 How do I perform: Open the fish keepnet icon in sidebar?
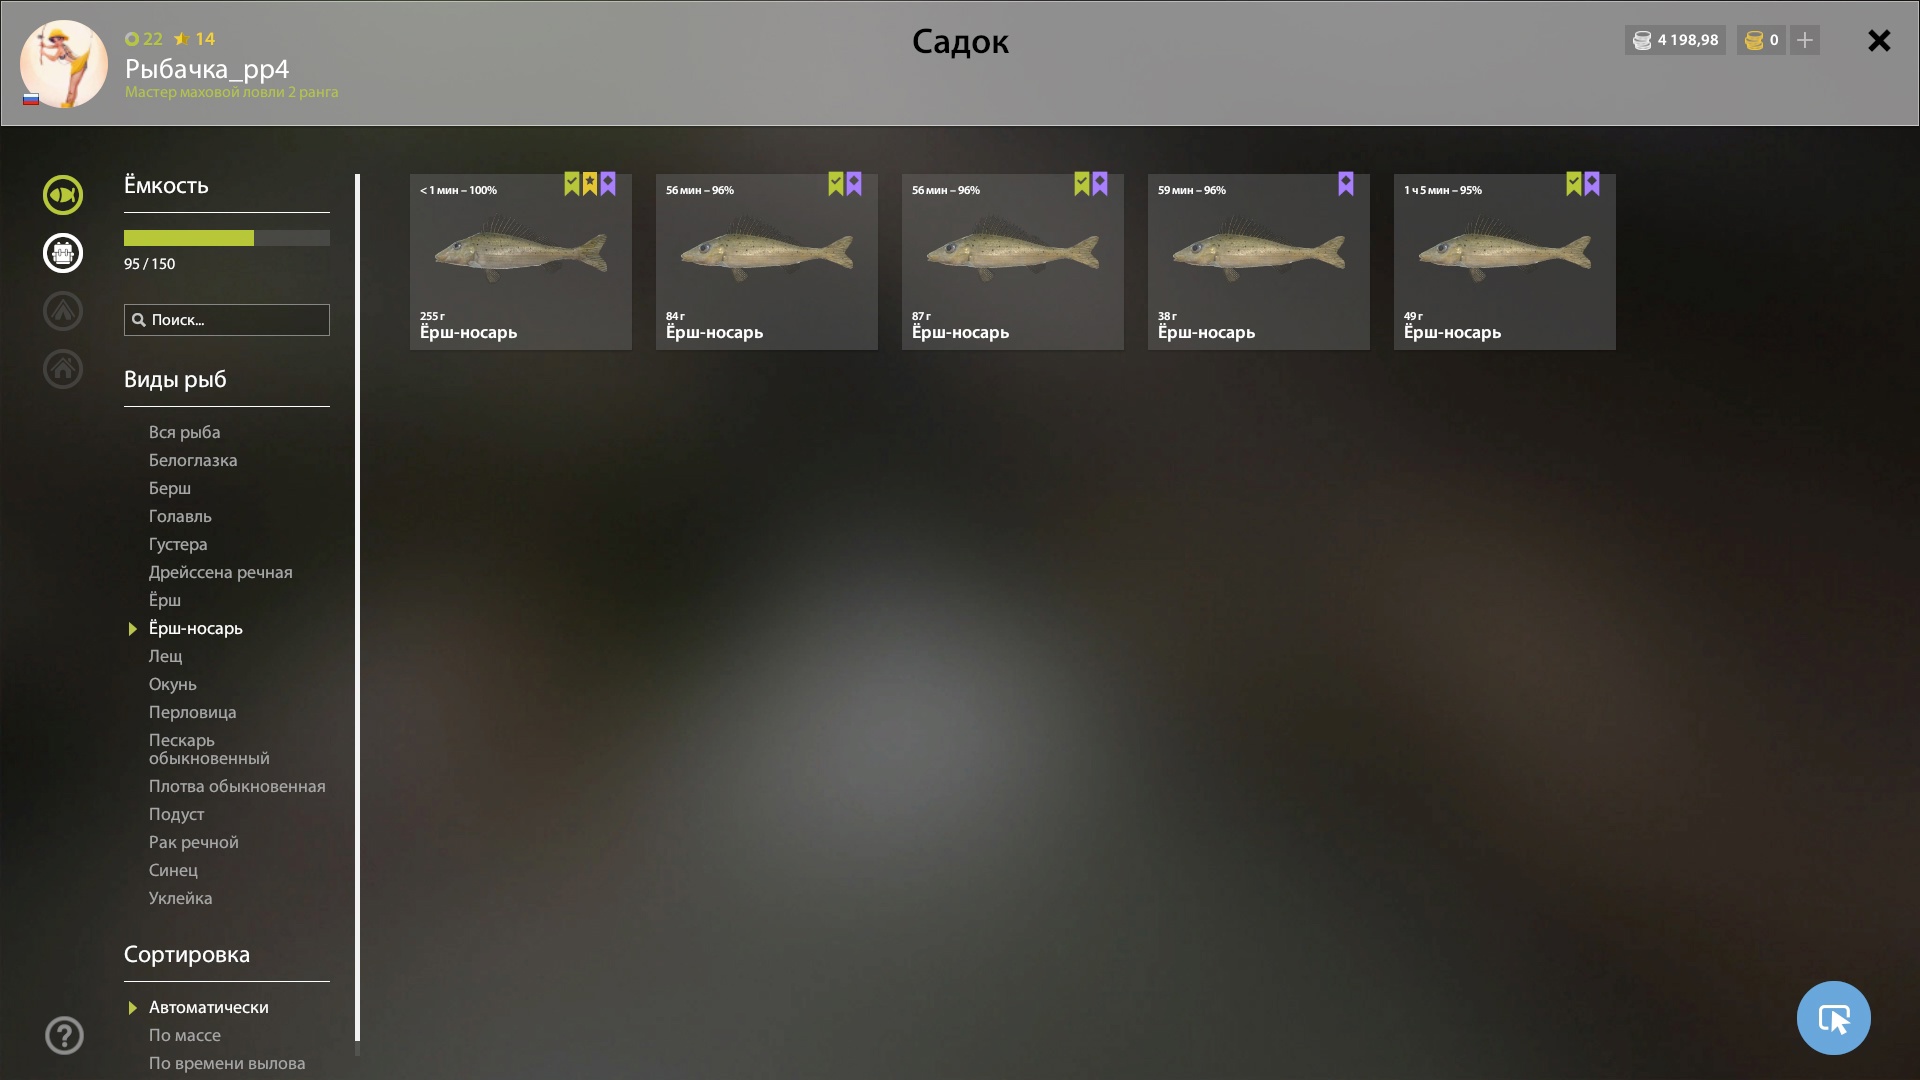(x=62, y=195)
